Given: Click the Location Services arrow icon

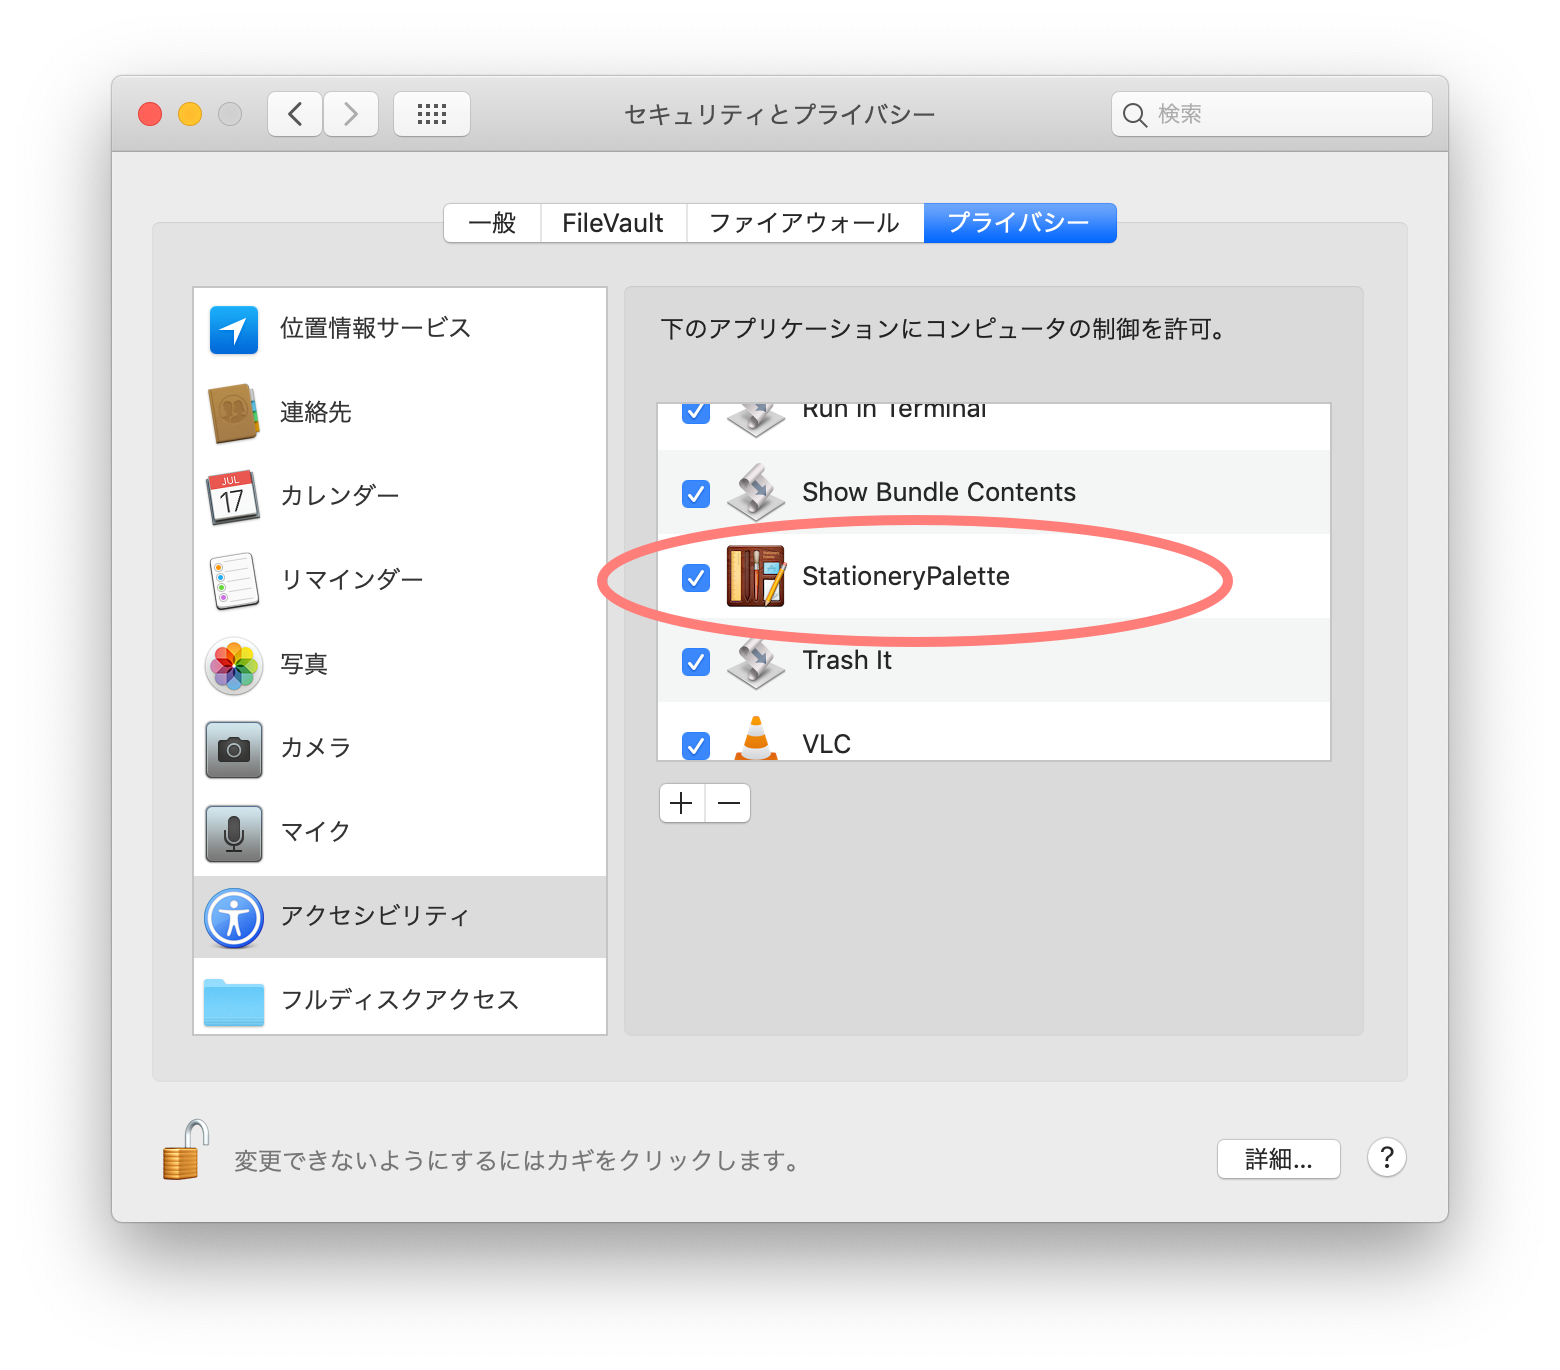Looking at the screenshot, I should 233,330.
